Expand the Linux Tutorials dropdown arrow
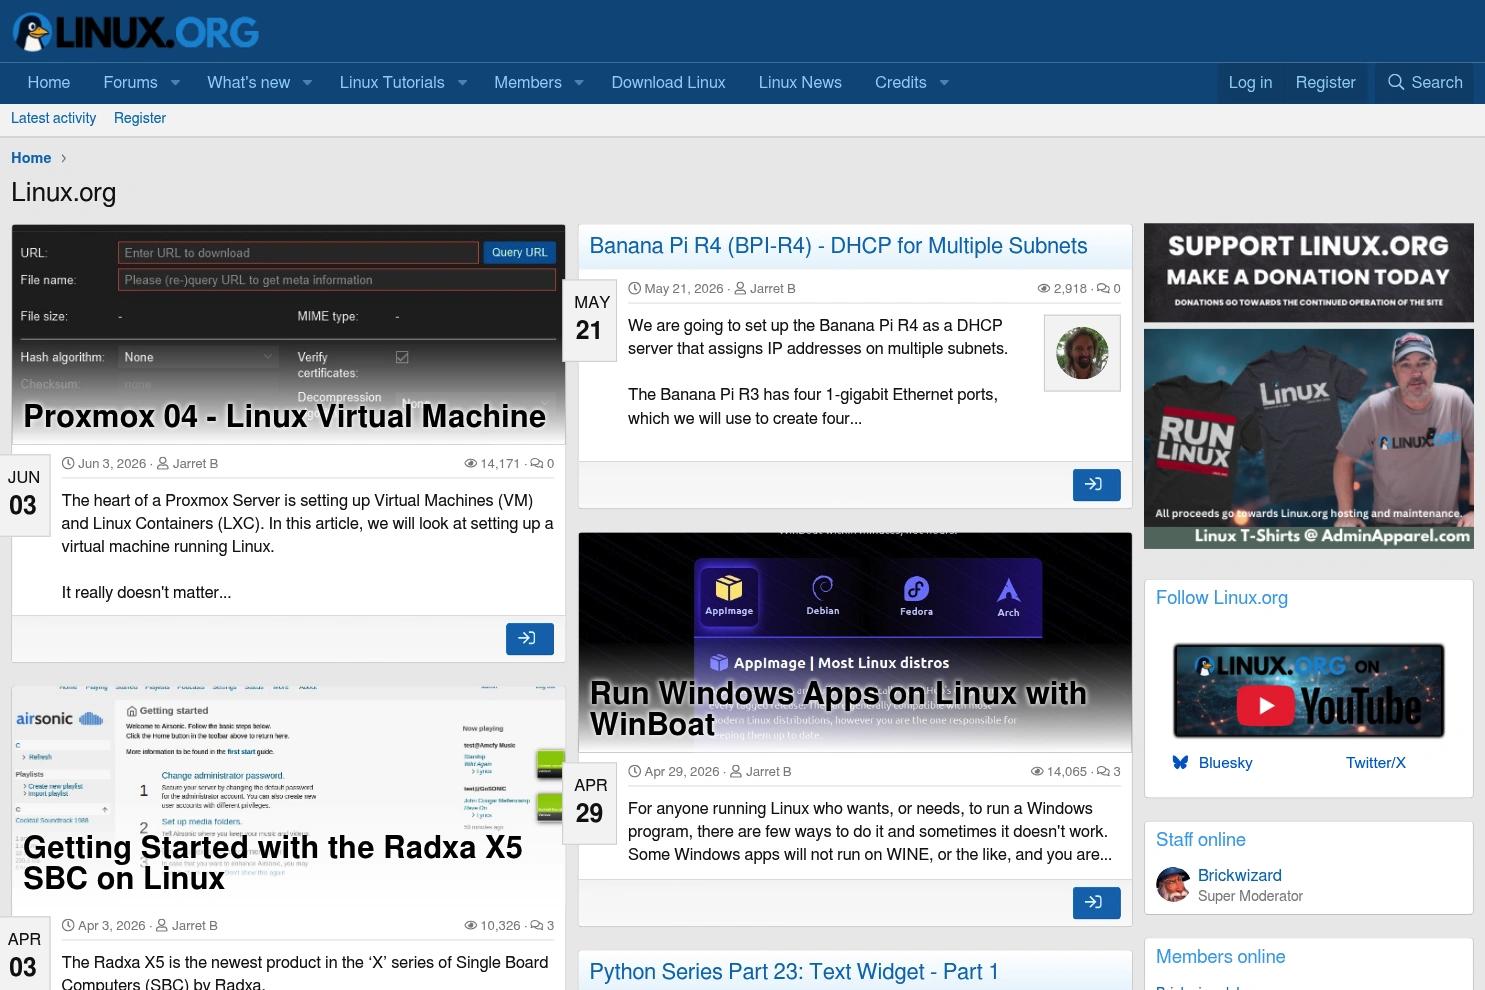This screenshot has height=990, width=1485. coord(462,83)
